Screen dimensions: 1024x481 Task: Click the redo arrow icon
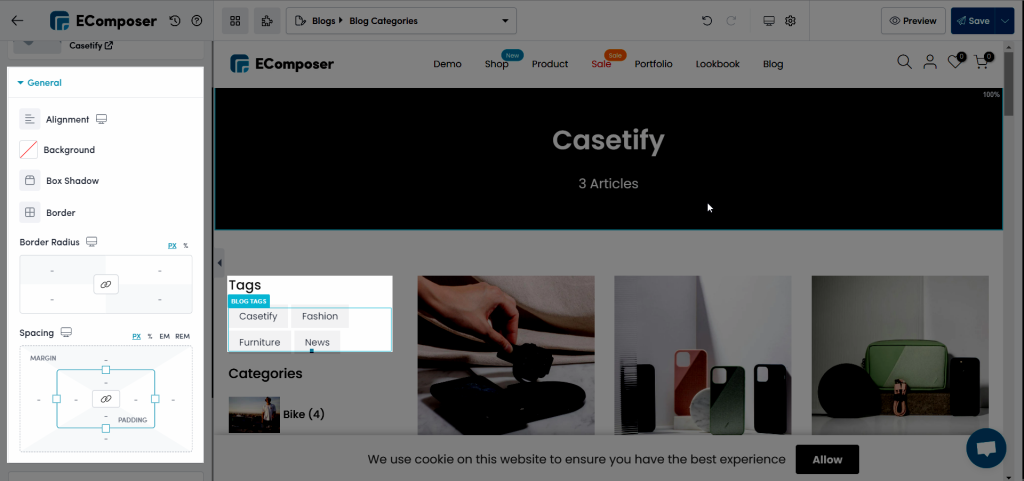point(731,21)
